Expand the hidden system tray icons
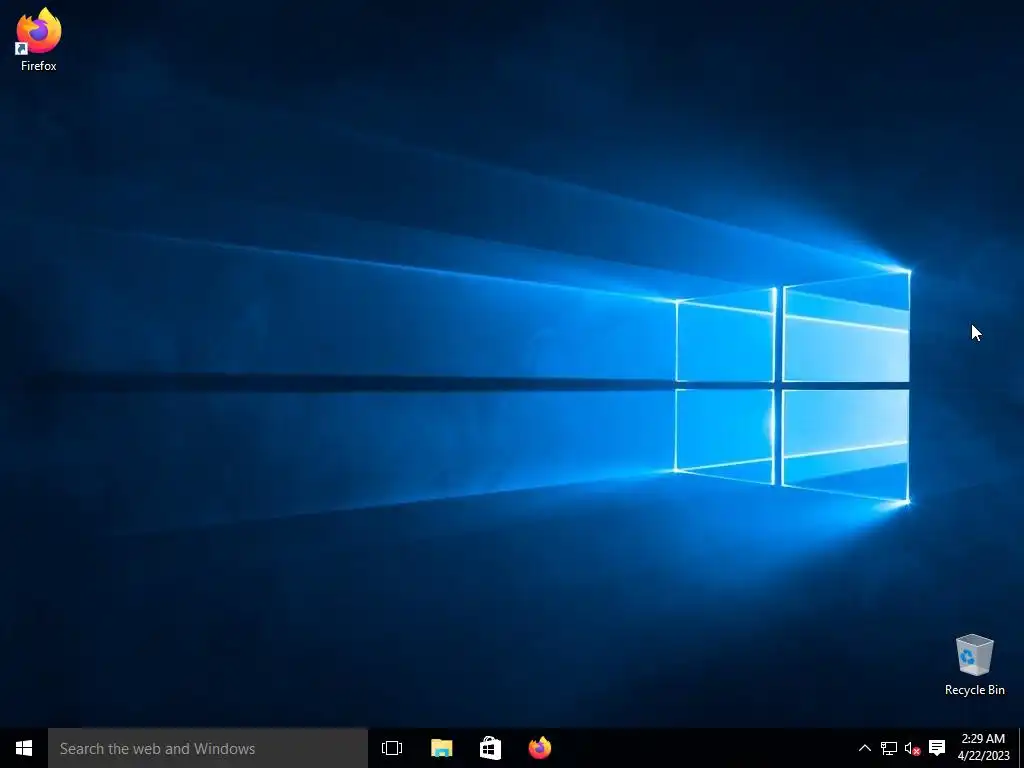The width and height of the screenshot is (1024, 768). pyautogui.click(x=865, y=748)
